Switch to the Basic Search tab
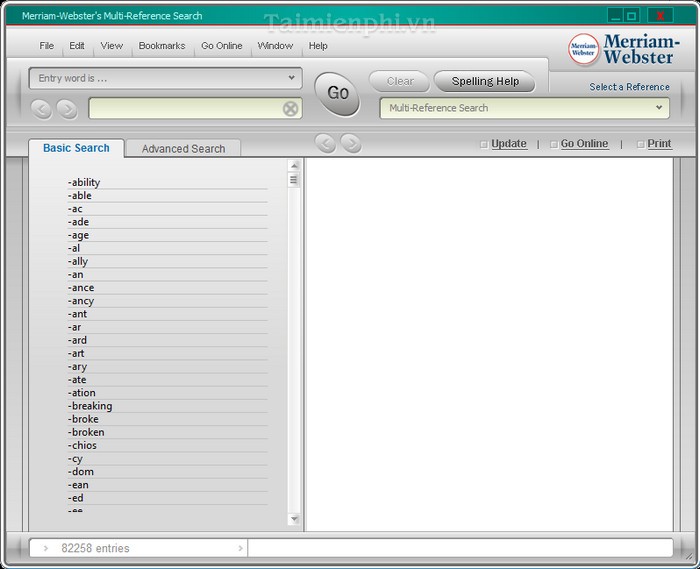 [x=76, y=148]
